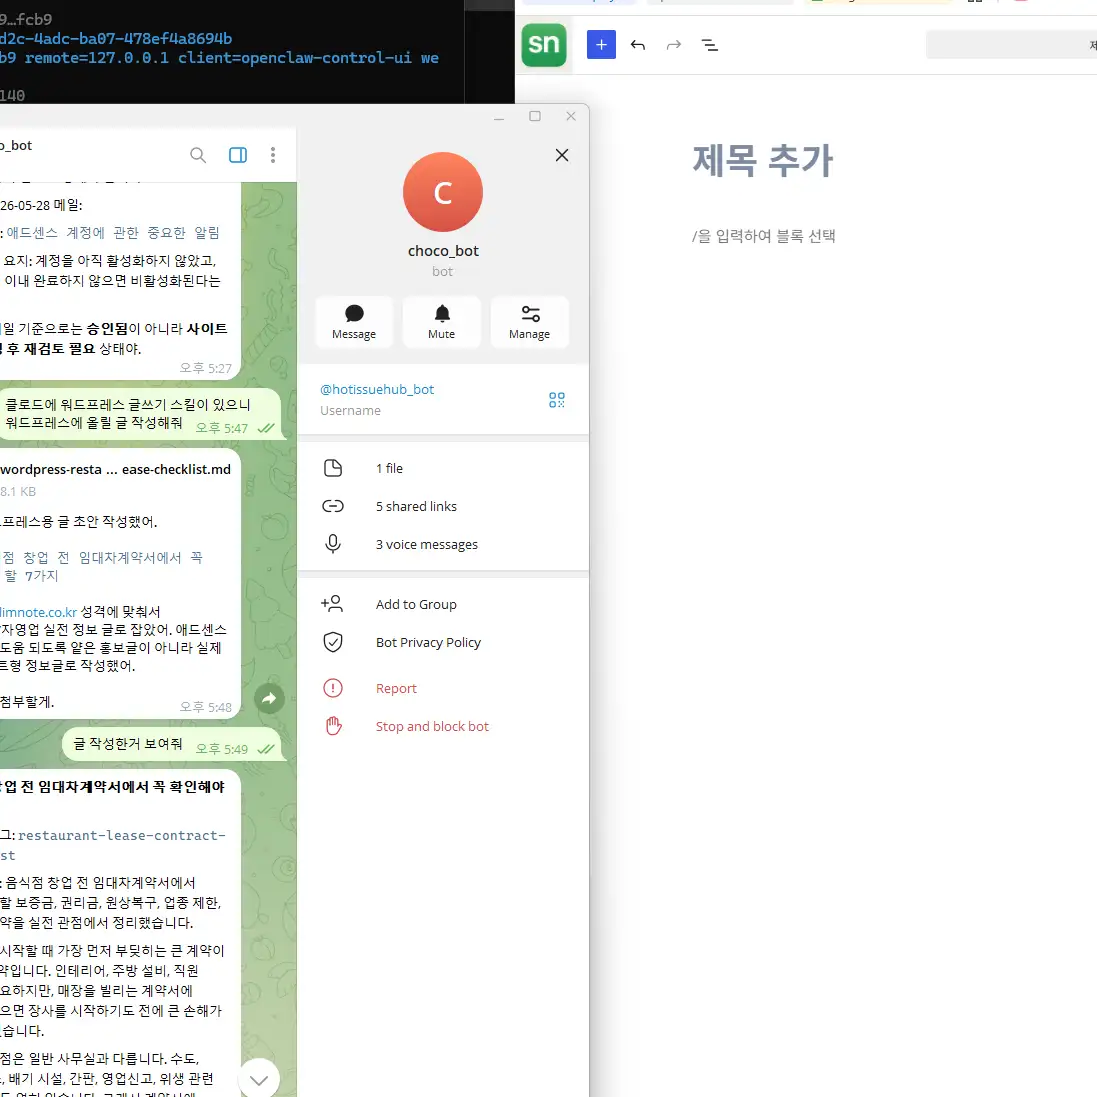The width and height of the screenshot is (1097, 1097).
Task: Click the block placeholder /을 입력하여 블록 선택
Action: (x=763, y=236)
